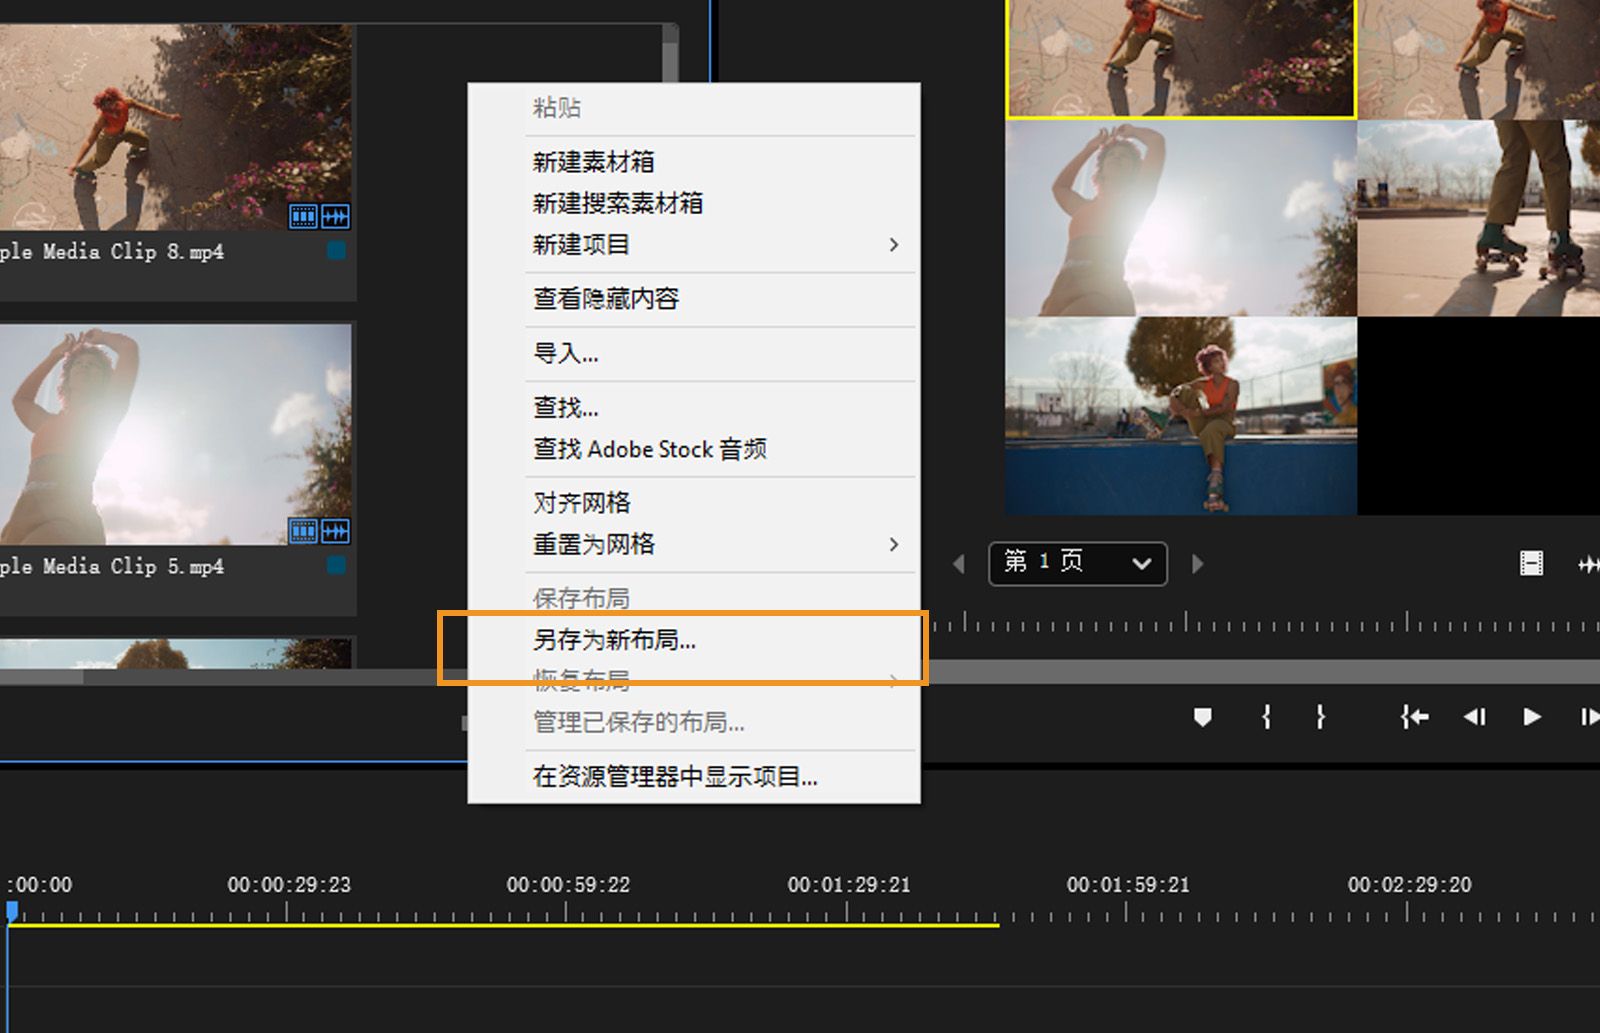Select the yellow-outlined skater camera angle
Viewport: 1600px width, 1033px height.
1181,59
